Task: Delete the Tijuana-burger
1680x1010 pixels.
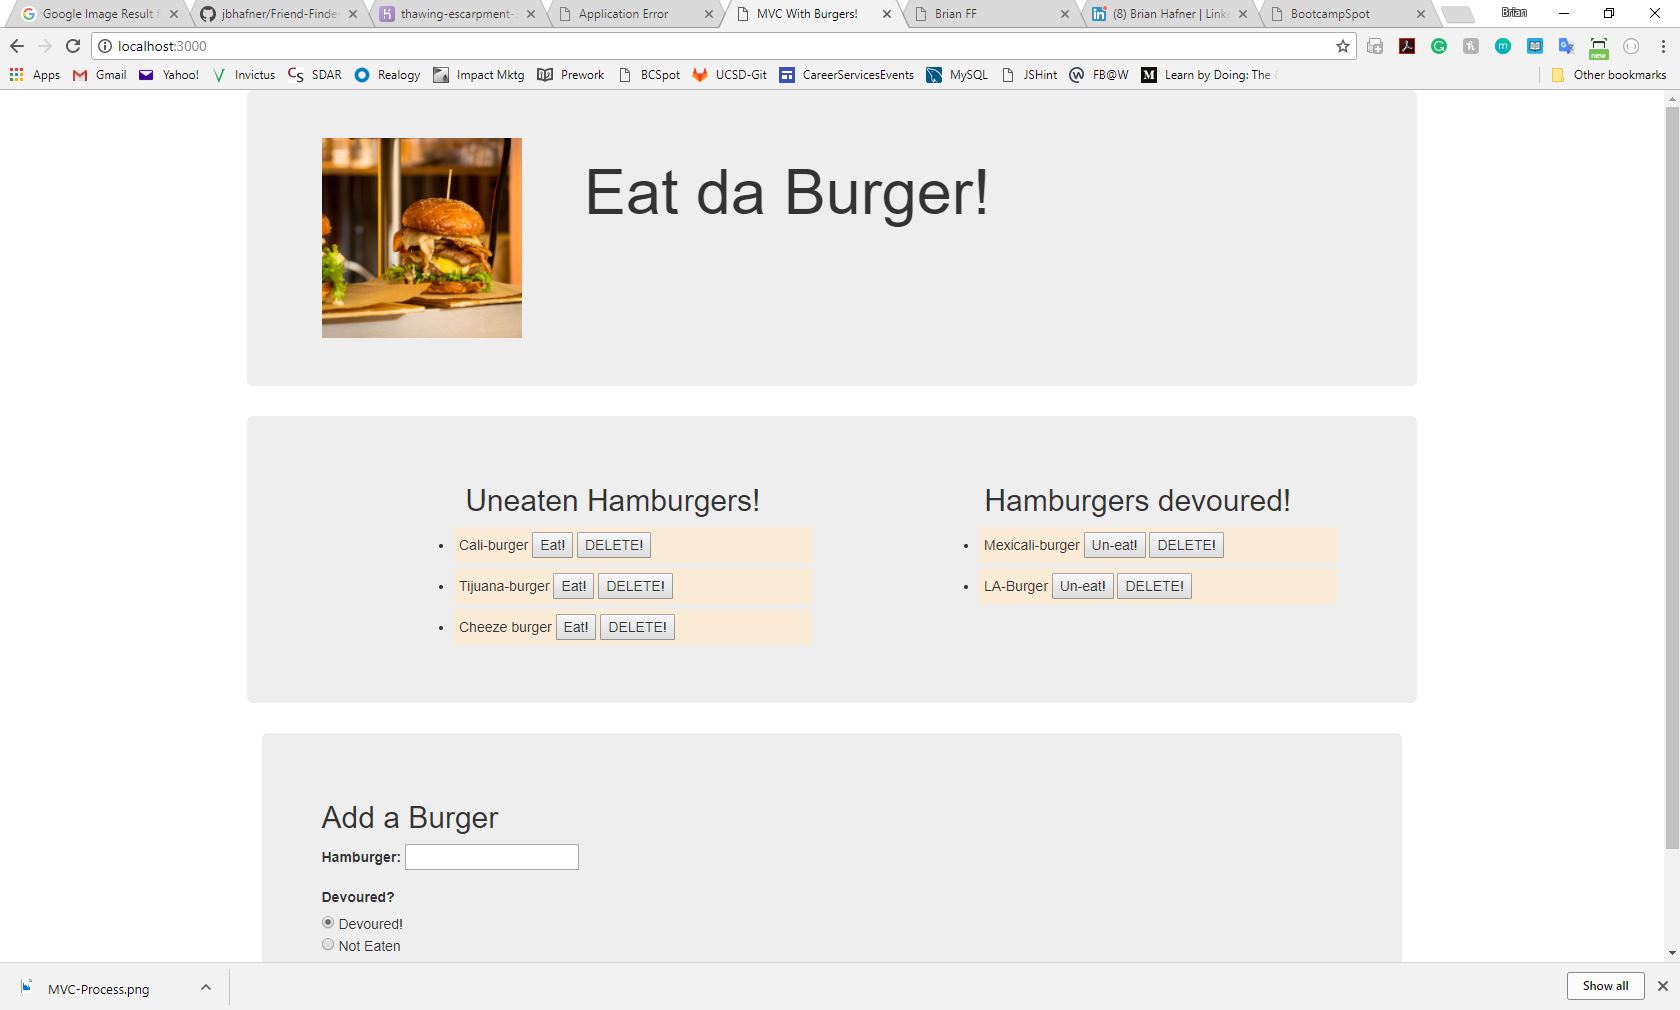Action: [635, 586]
